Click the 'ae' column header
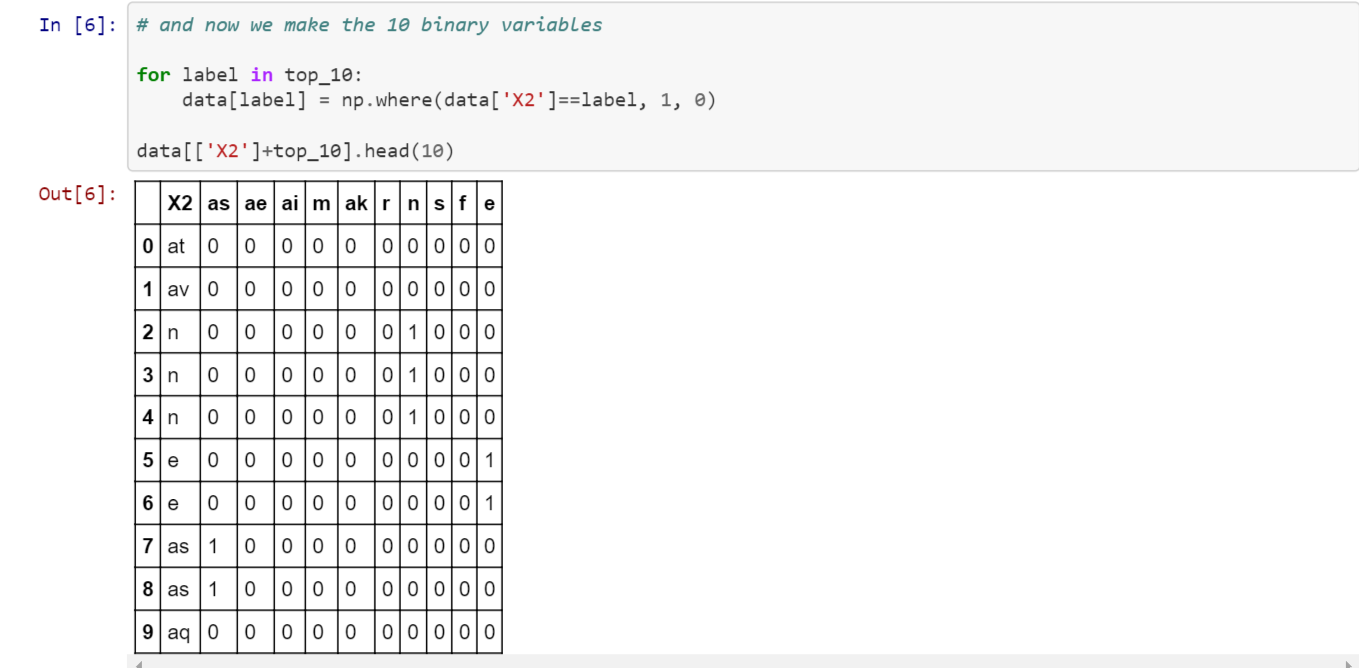 [256, 203]
